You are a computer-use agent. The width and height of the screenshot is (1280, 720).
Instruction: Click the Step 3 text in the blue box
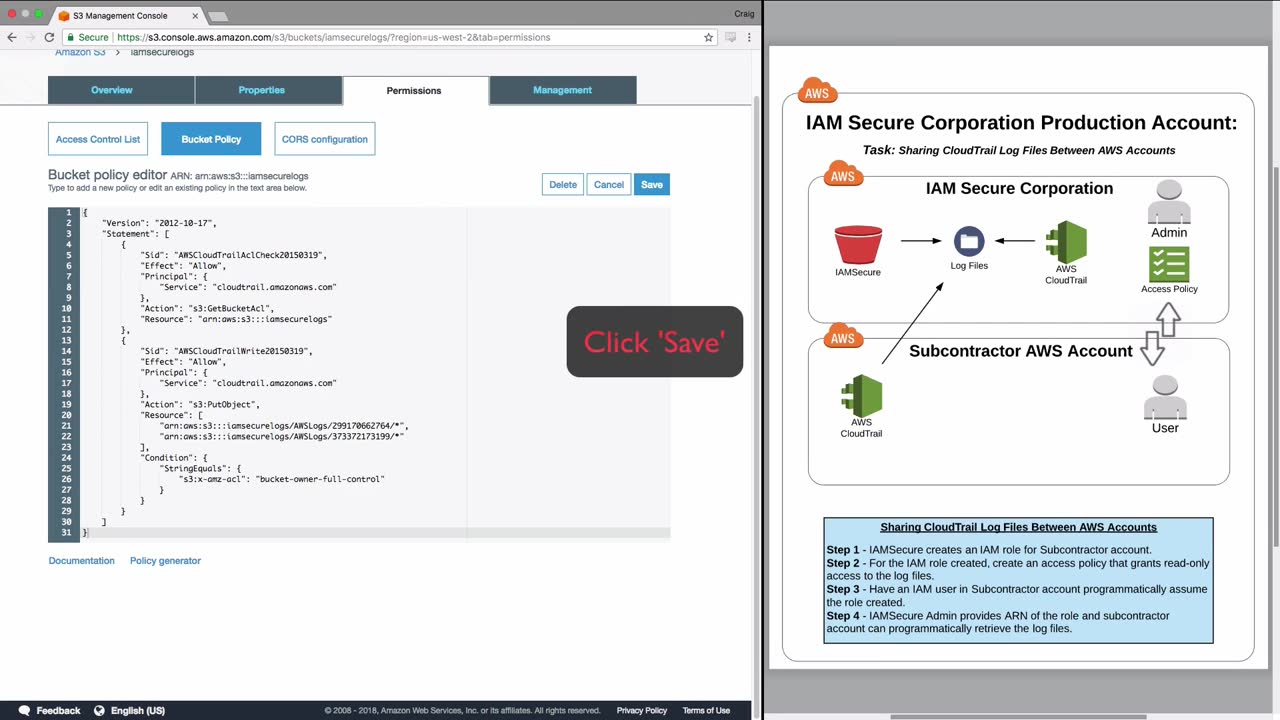pyautogui.click(x=1017, y=596)
